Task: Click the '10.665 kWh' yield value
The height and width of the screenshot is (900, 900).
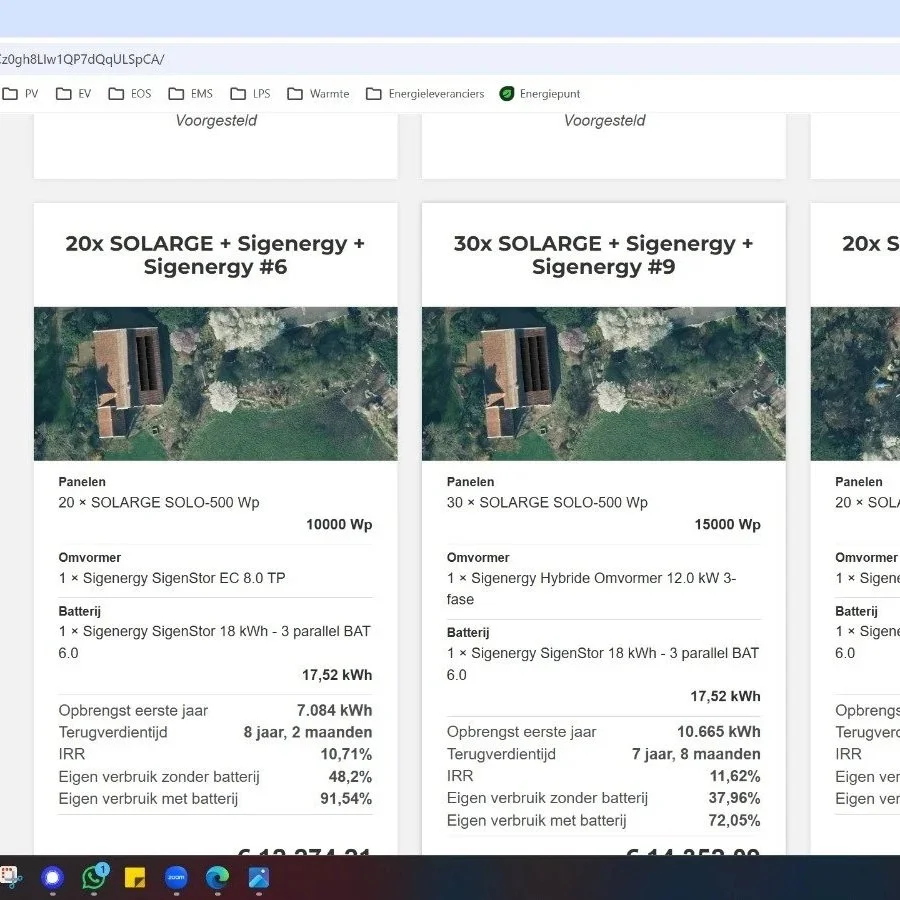Action: [719, 731]
